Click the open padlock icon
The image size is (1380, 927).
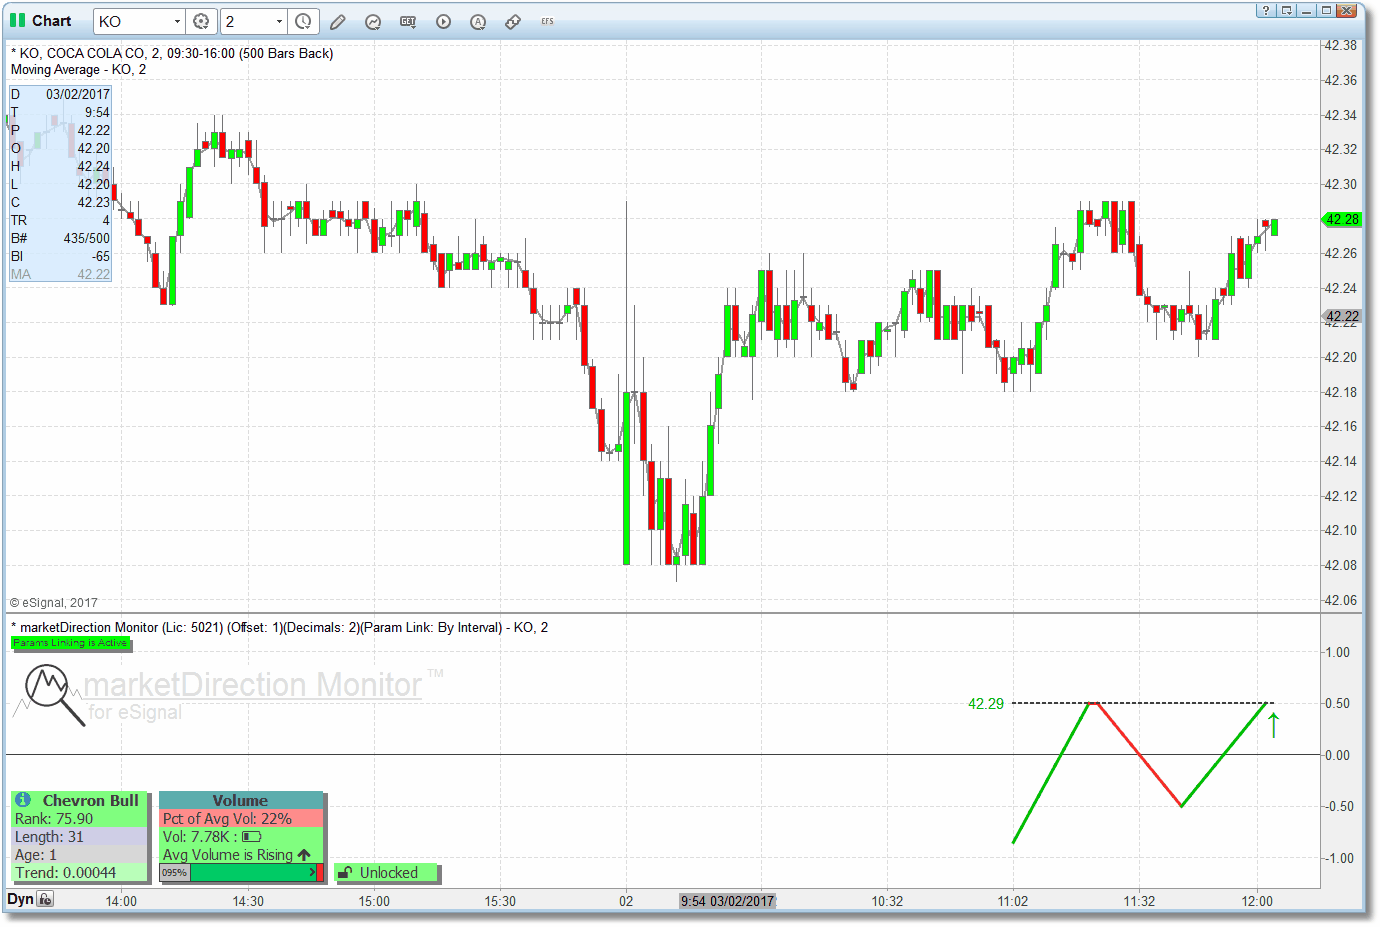coord(345,873)
